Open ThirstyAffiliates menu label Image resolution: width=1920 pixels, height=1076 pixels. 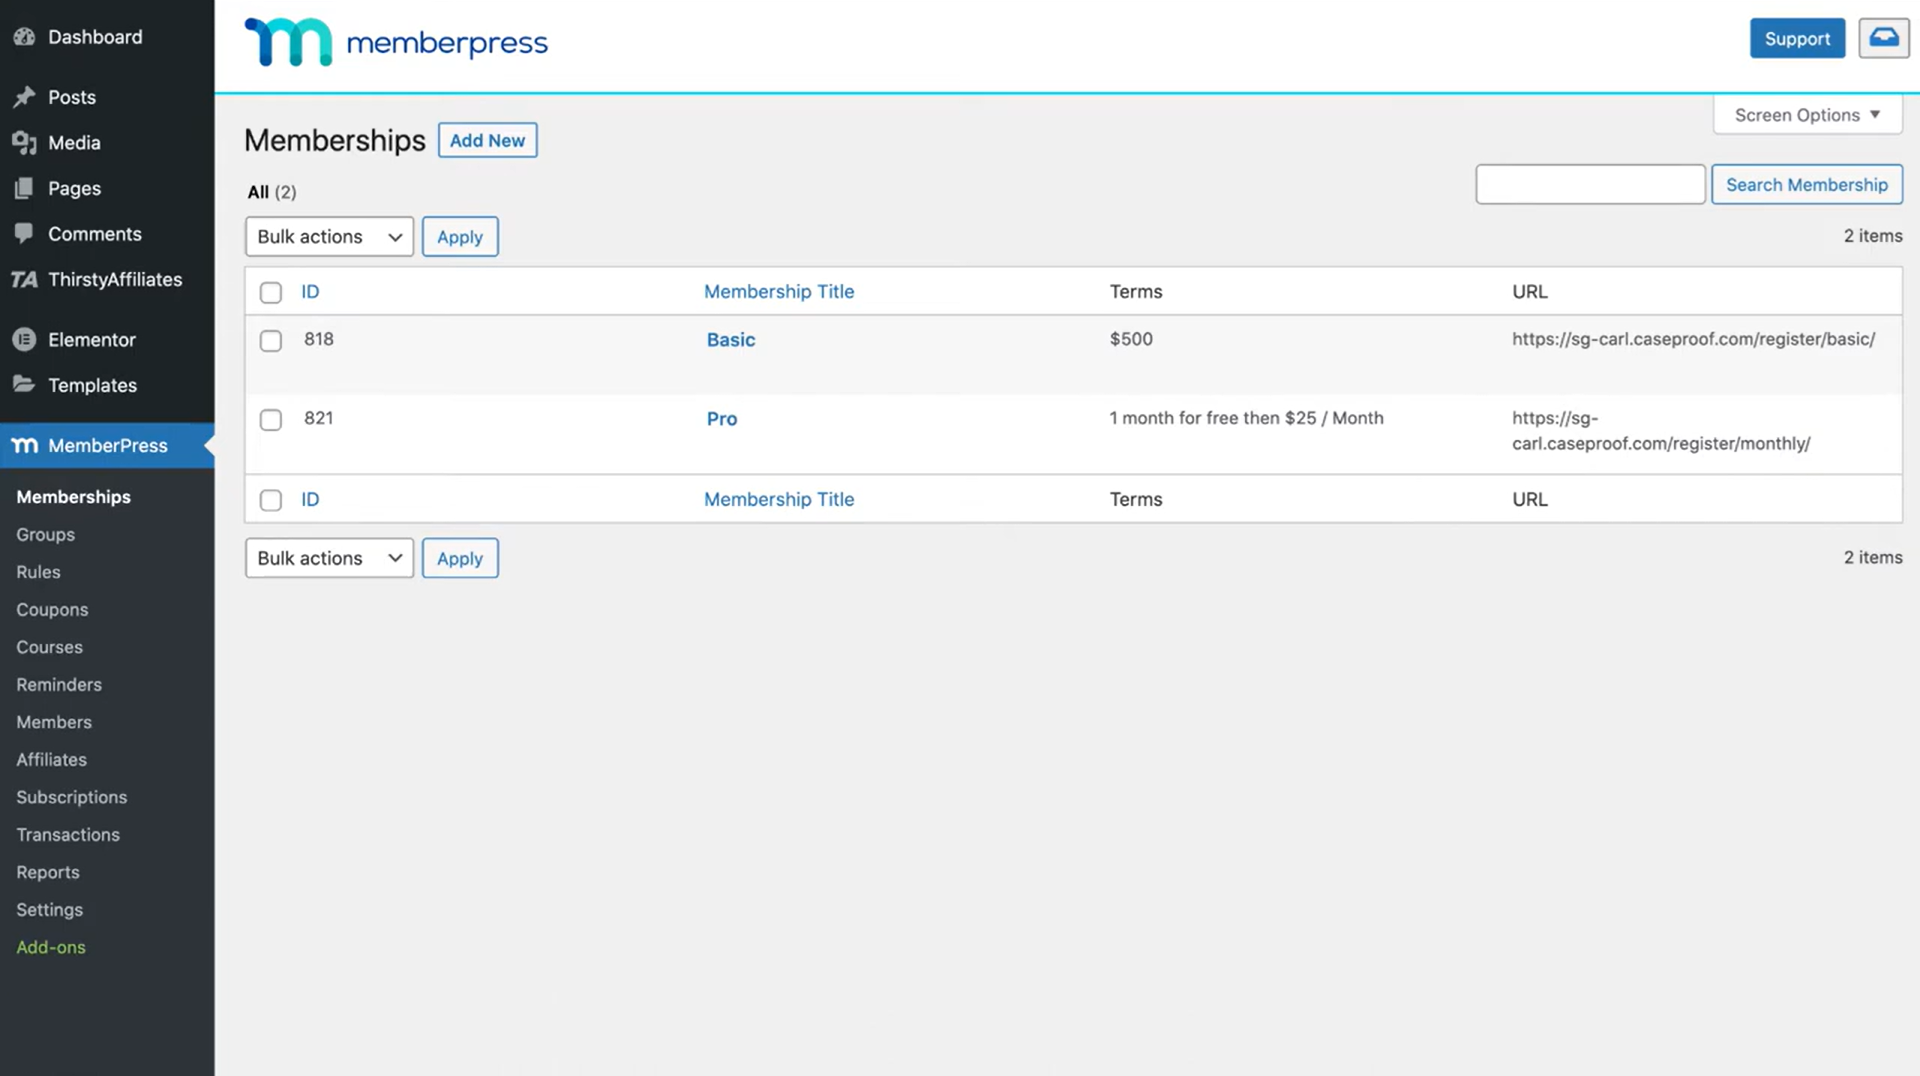pos(115,279)
